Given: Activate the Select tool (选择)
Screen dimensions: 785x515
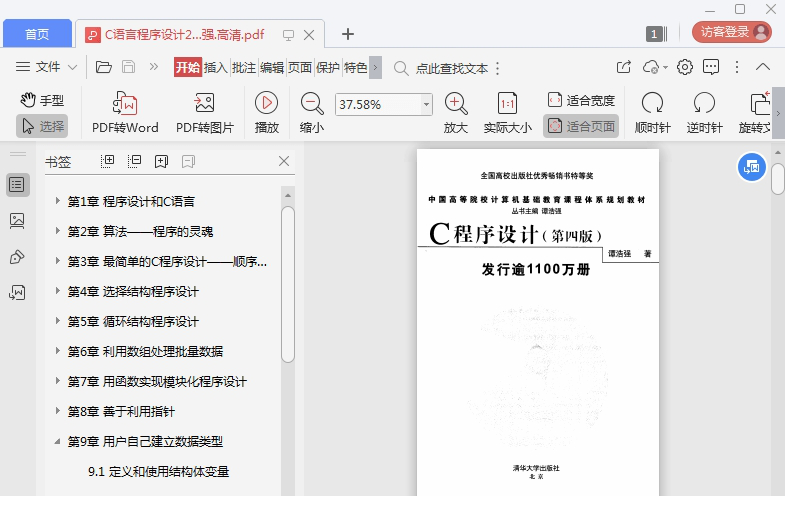Looking at the screenshot, I should 42,126.
